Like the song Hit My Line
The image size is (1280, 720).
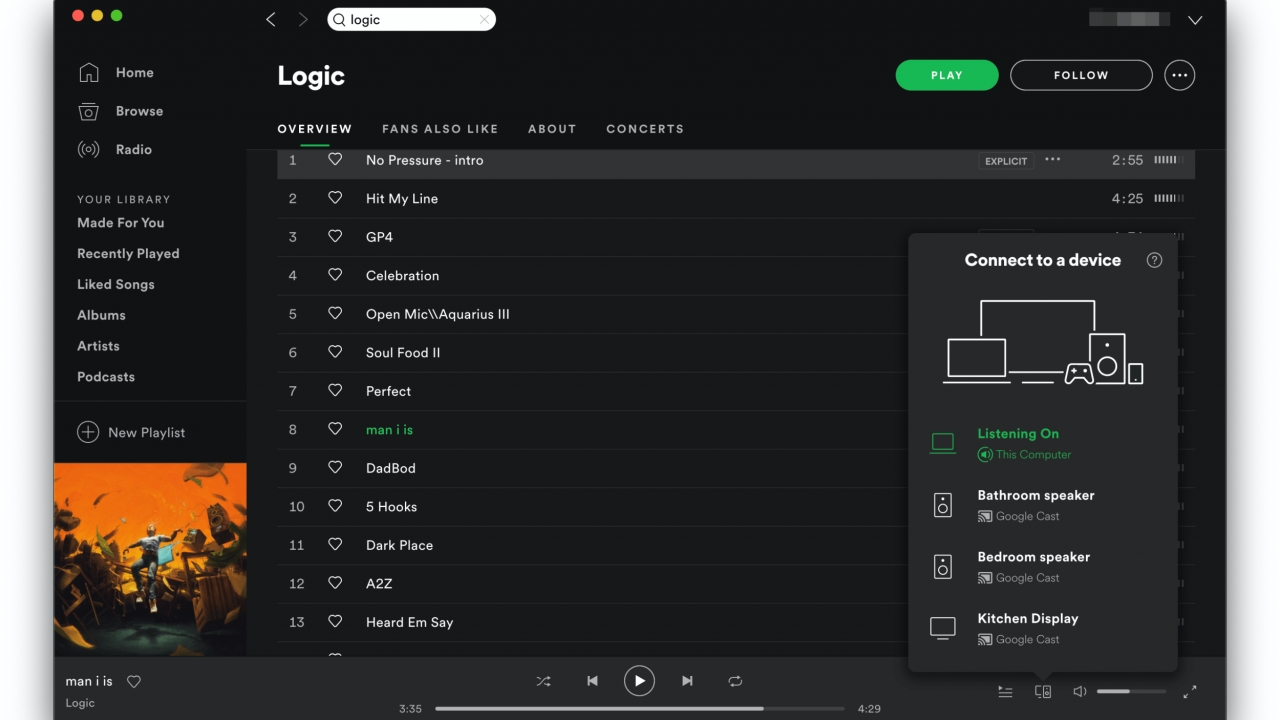(x=335, y=198)
